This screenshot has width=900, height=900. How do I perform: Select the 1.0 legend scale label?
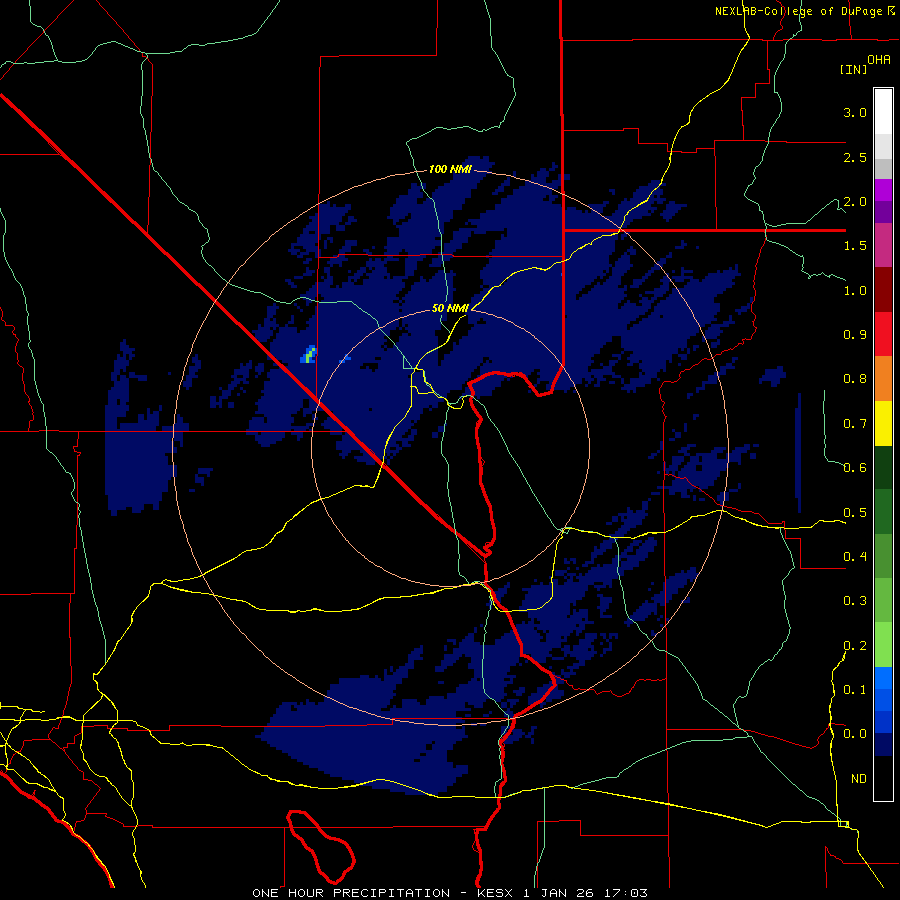click(855, 290)
